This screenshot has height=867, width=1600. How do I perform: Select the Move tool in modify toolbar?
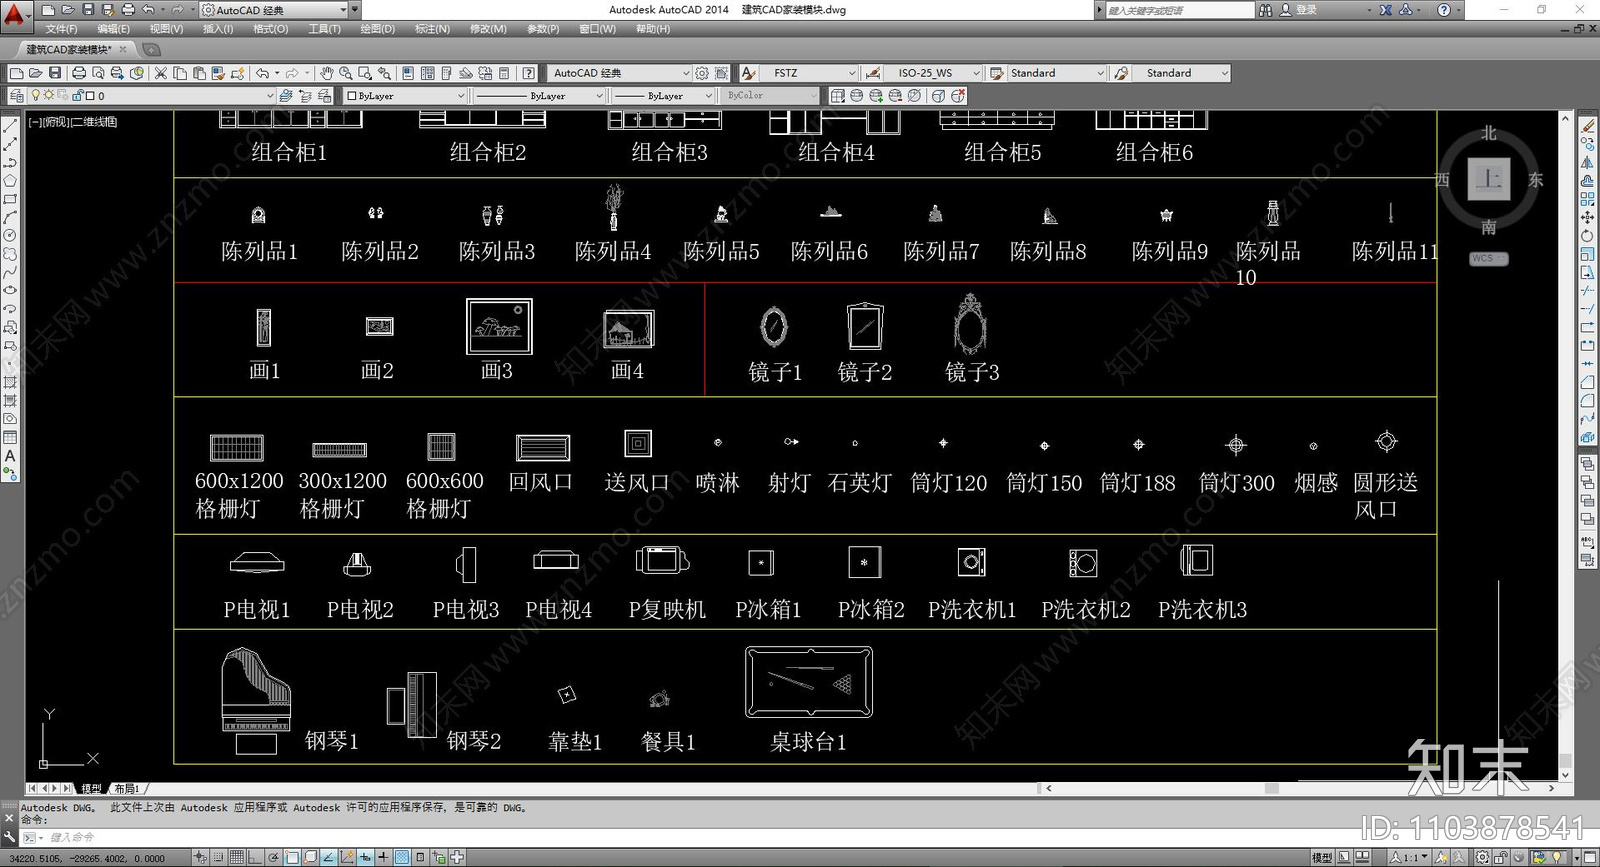click(x=1587, y=217)
